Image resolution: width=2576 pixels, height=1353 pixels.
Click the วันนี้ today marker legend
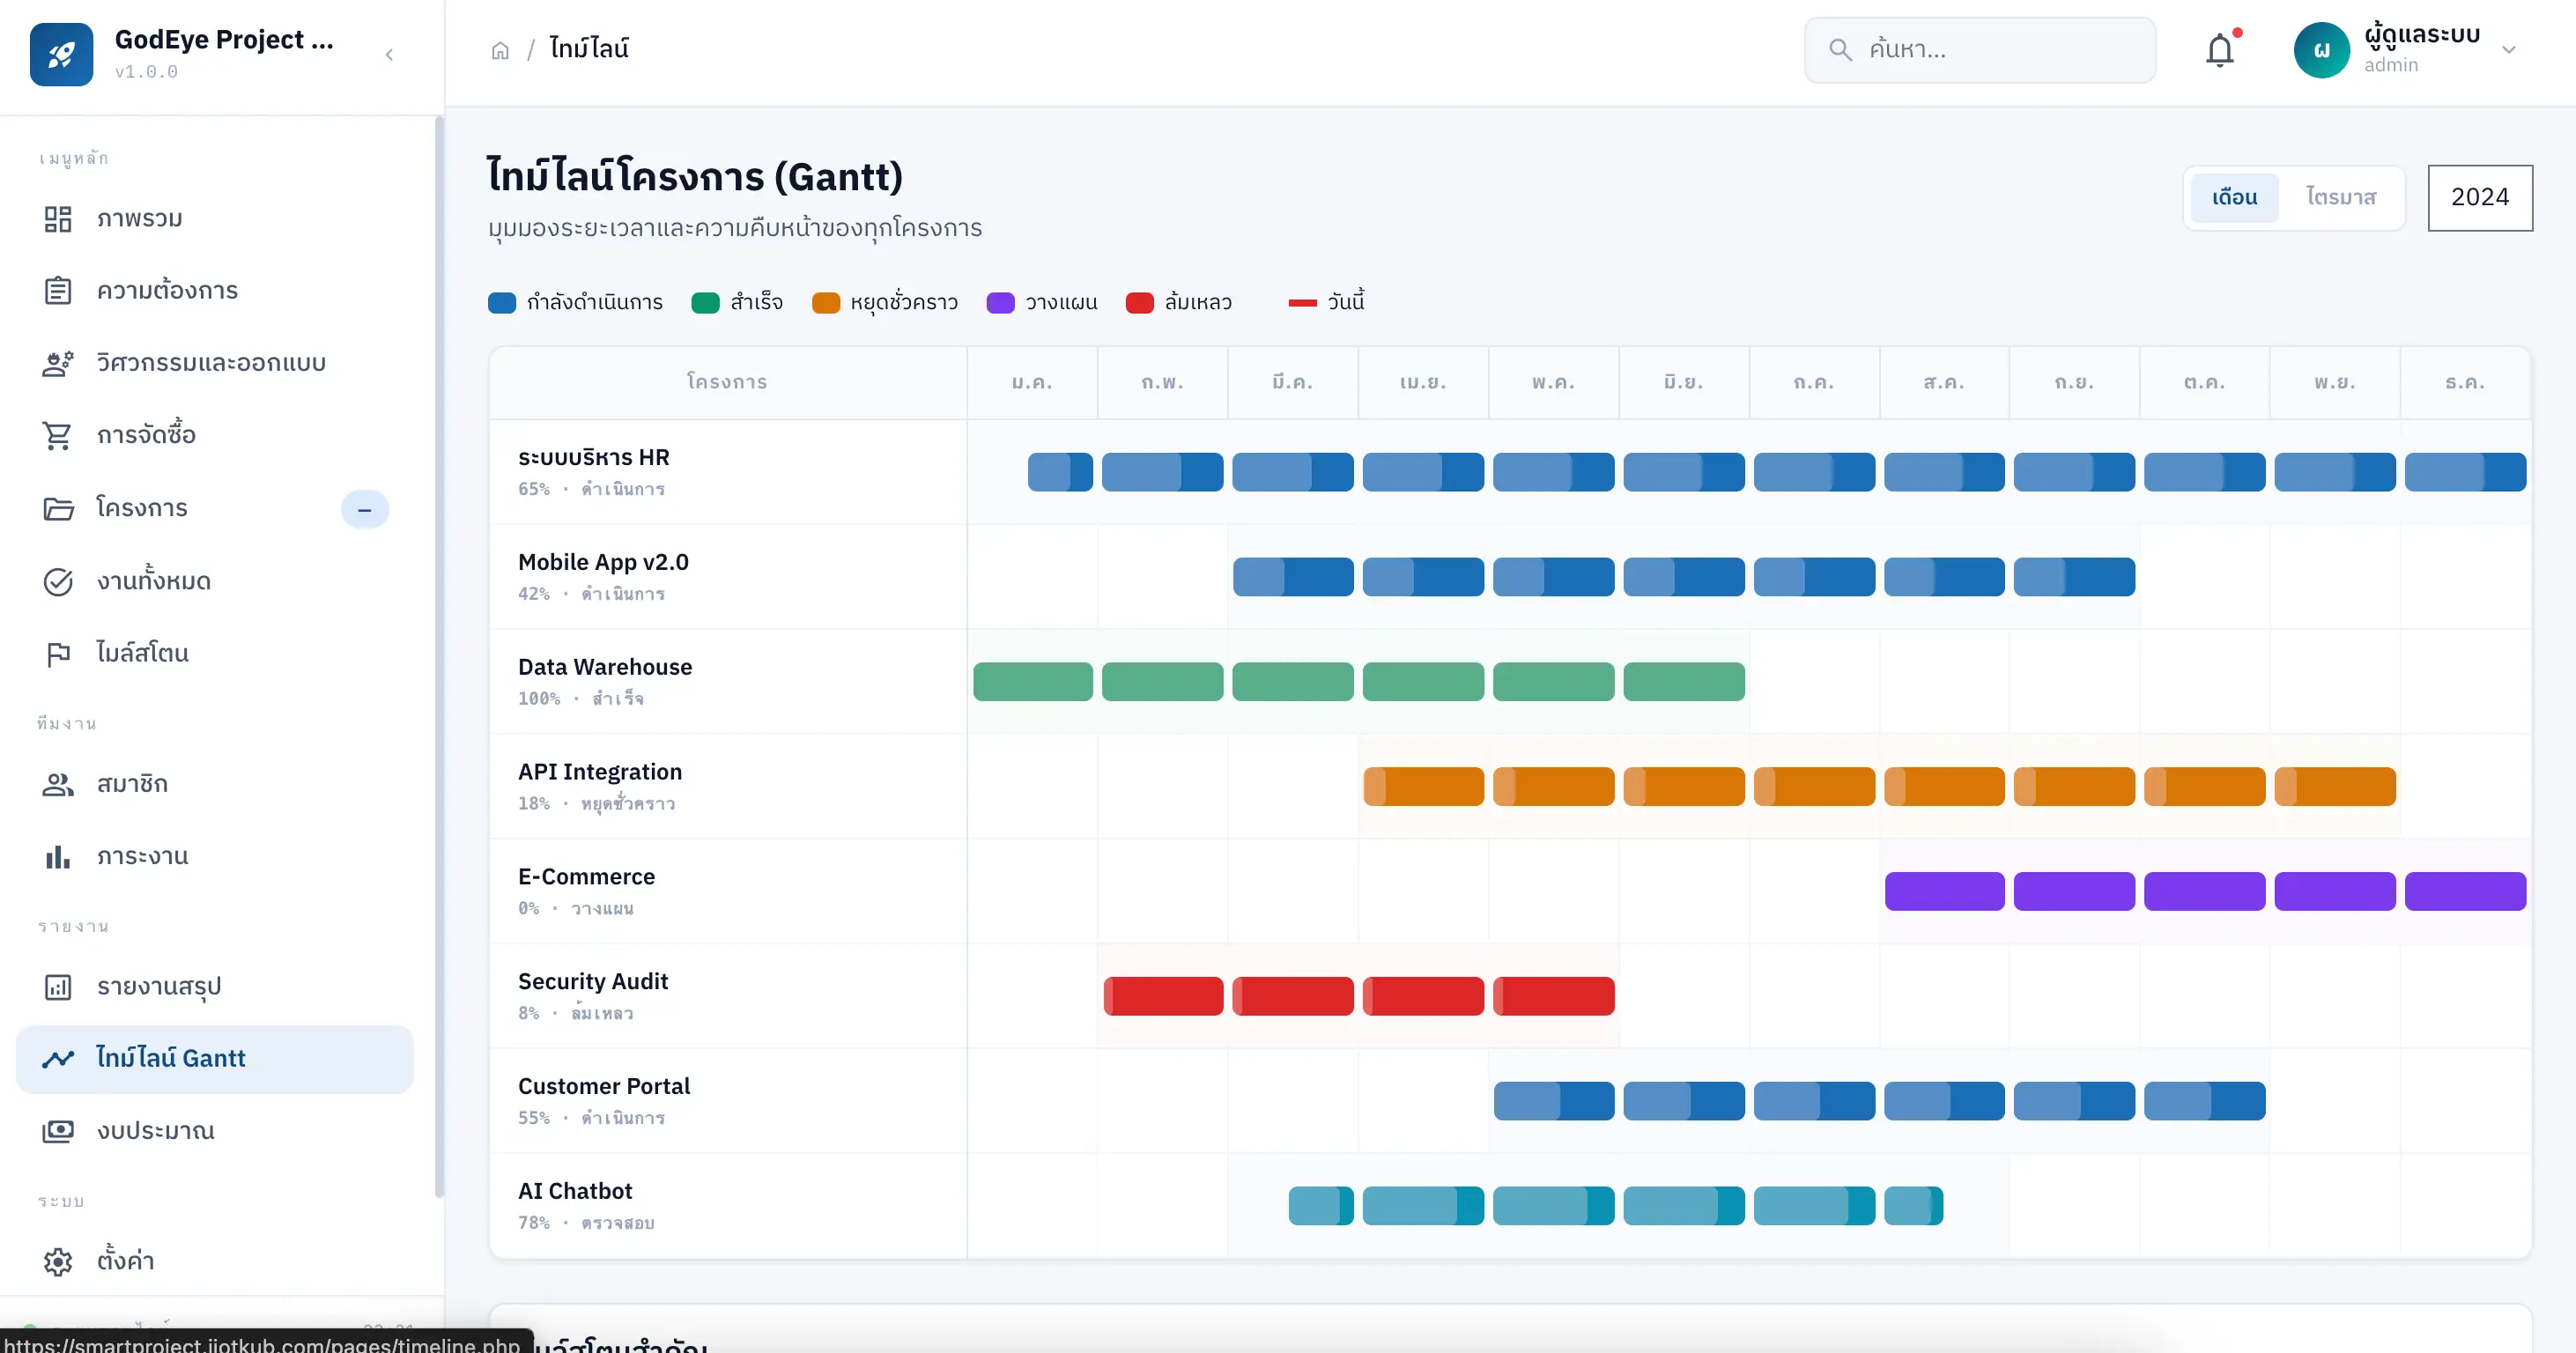point(1326,302)
